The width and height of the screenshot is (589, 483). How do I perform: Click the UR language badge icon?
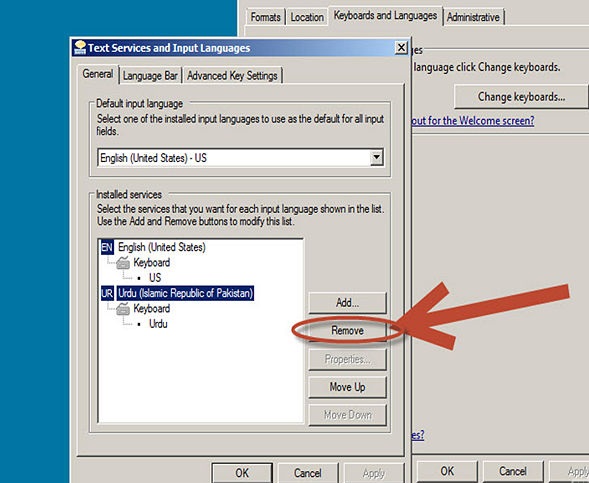click(x=107, y=293)
